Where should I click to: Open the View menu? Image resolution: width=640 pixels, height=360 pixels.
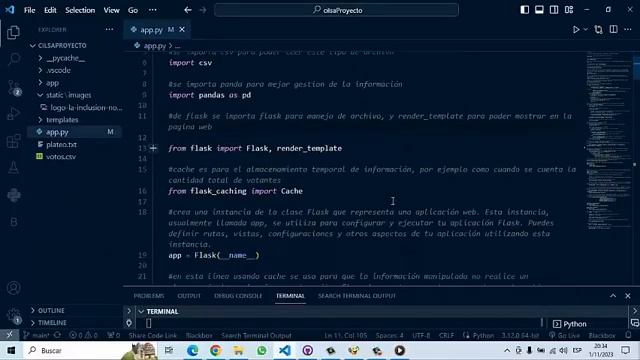[x=111, y=10]
